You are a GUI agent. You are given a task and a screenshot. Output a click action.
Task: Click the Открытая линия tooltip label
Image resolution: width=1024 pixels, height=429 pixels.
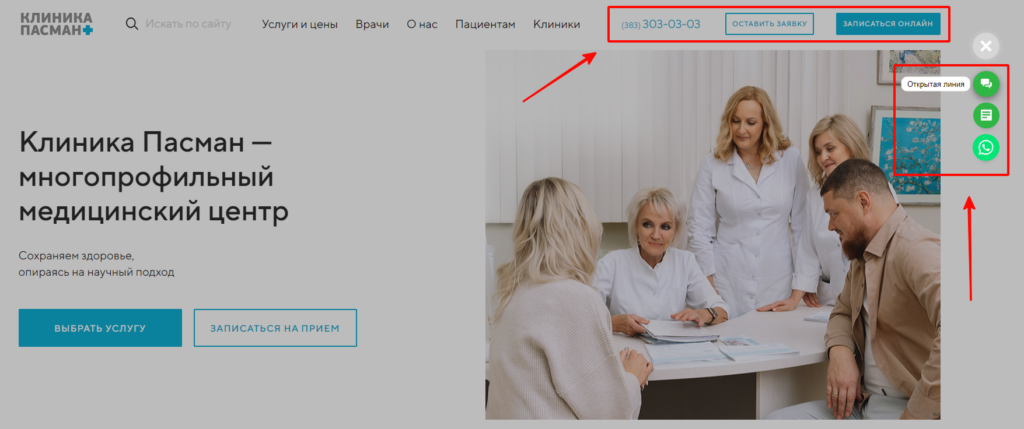click(x=935, y=84)
